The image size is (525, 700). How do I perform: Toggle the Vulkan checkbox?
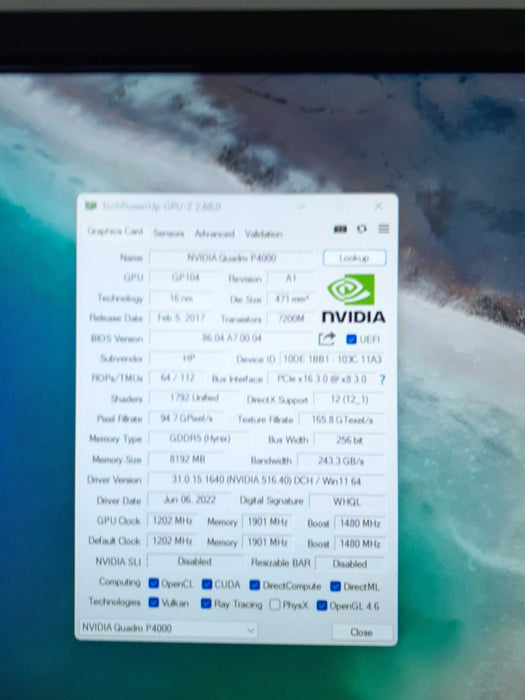[x=154, y=602]
